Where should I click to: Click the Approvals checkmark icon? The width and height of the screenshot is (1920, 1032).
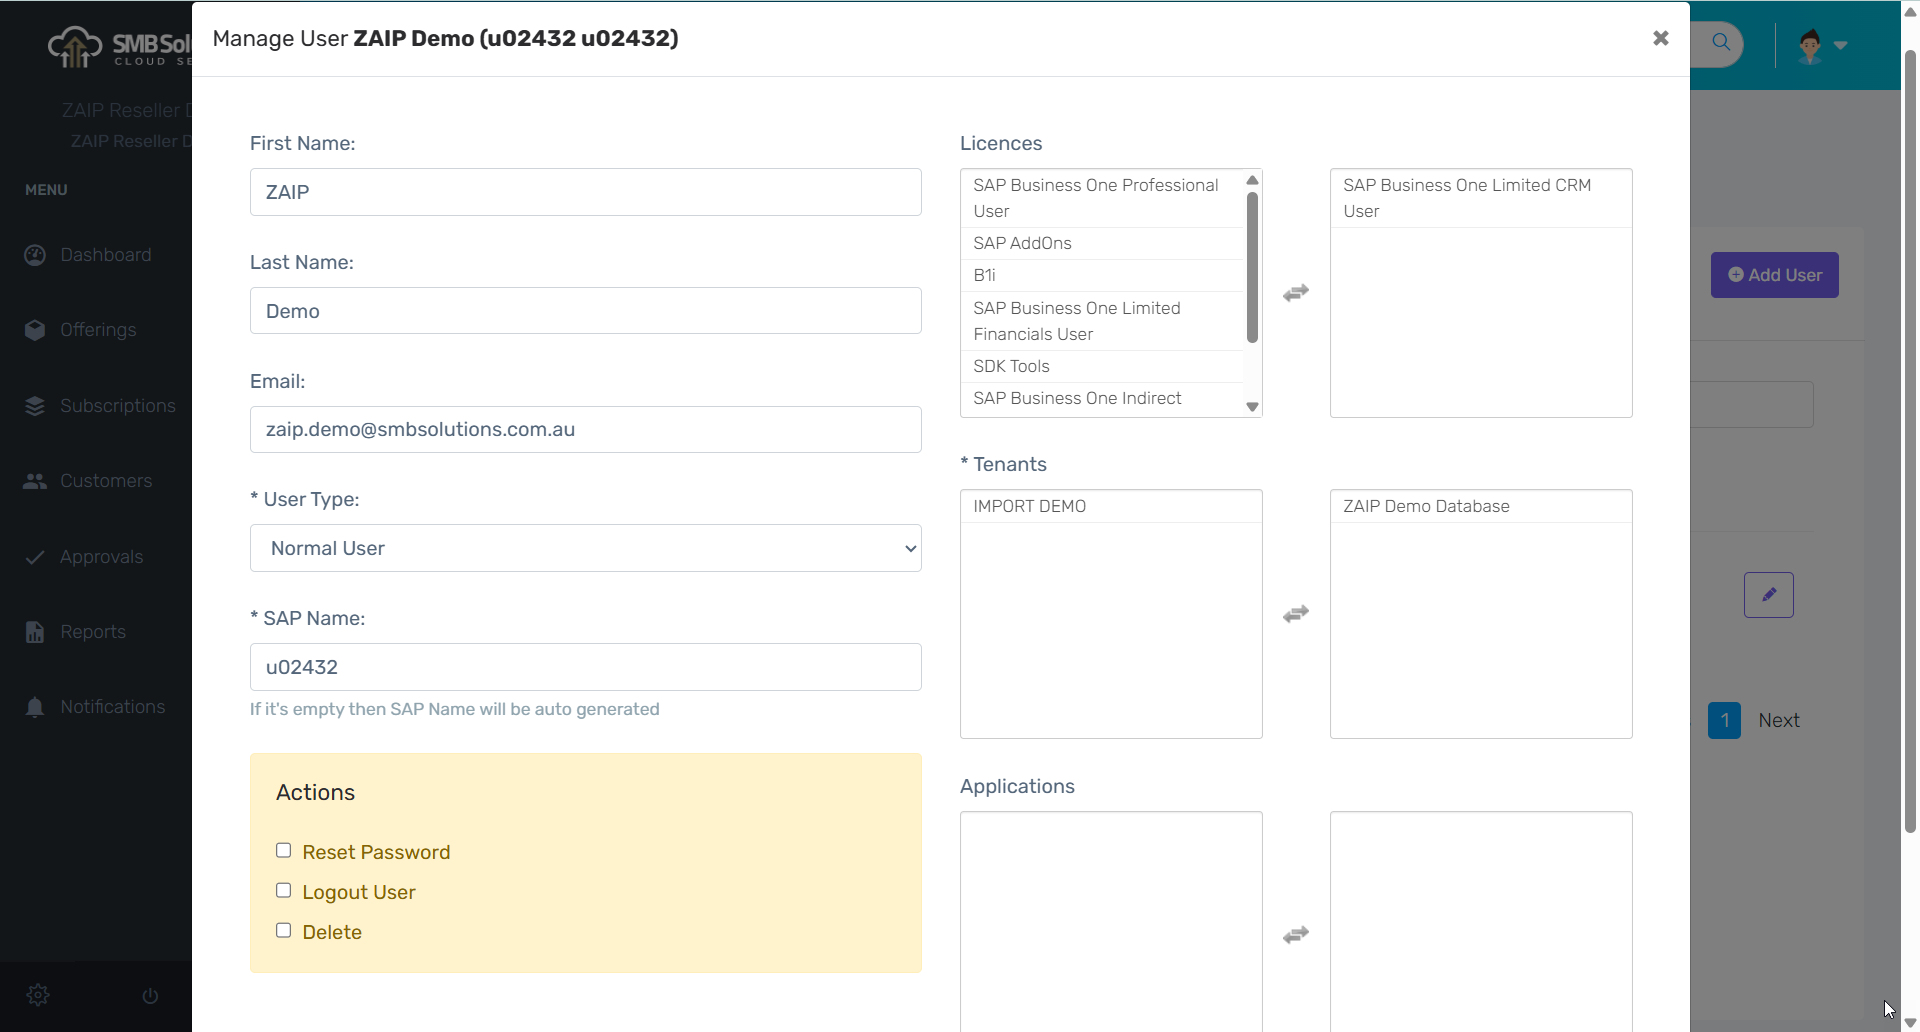pos(35,557)
